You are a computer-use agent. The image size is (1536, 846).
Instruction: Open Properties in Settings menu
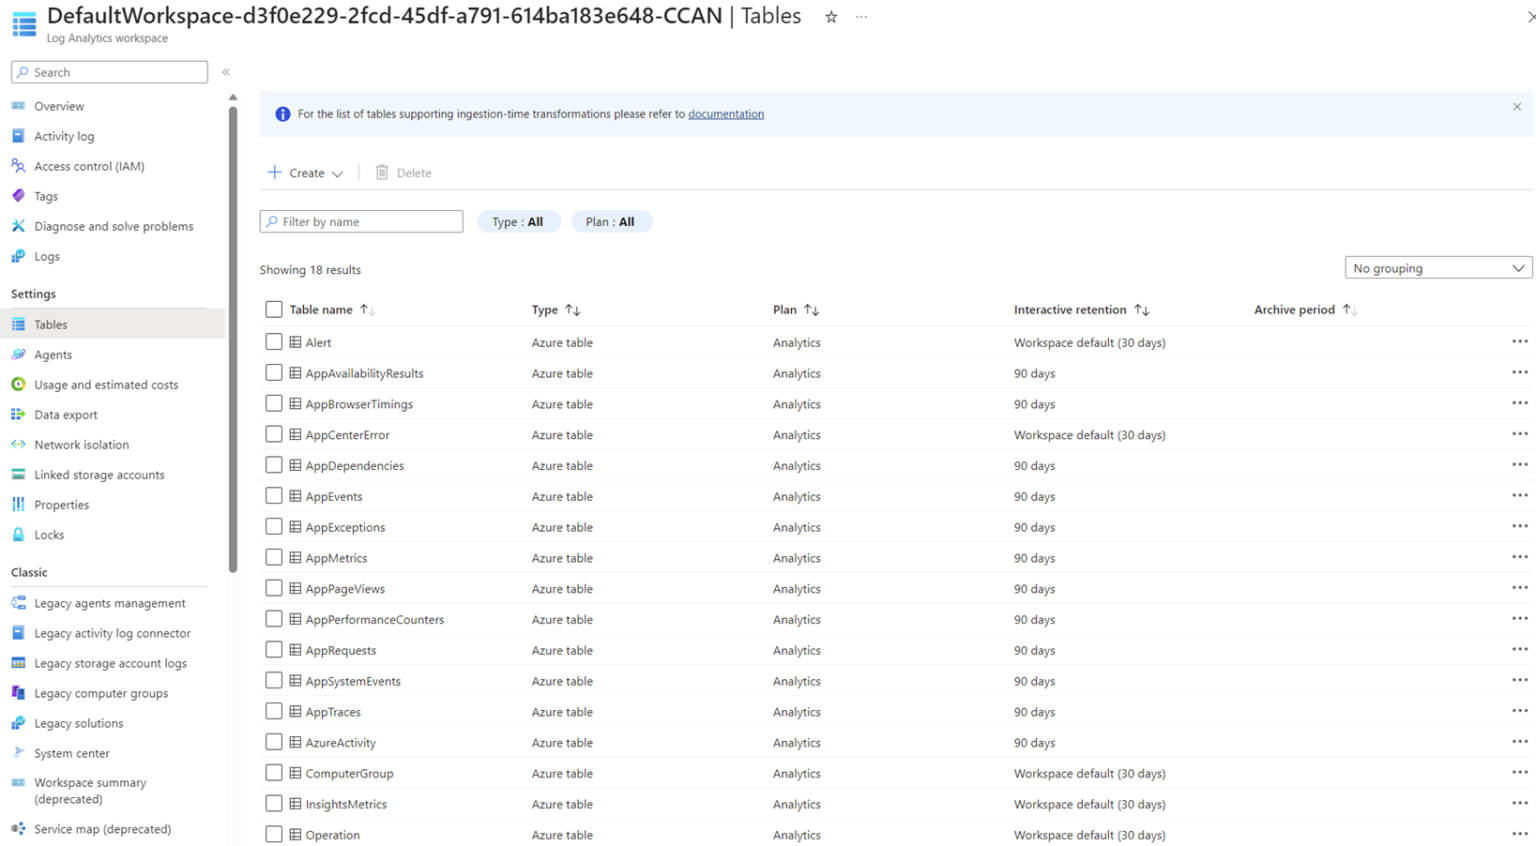[x=61, y=505]
